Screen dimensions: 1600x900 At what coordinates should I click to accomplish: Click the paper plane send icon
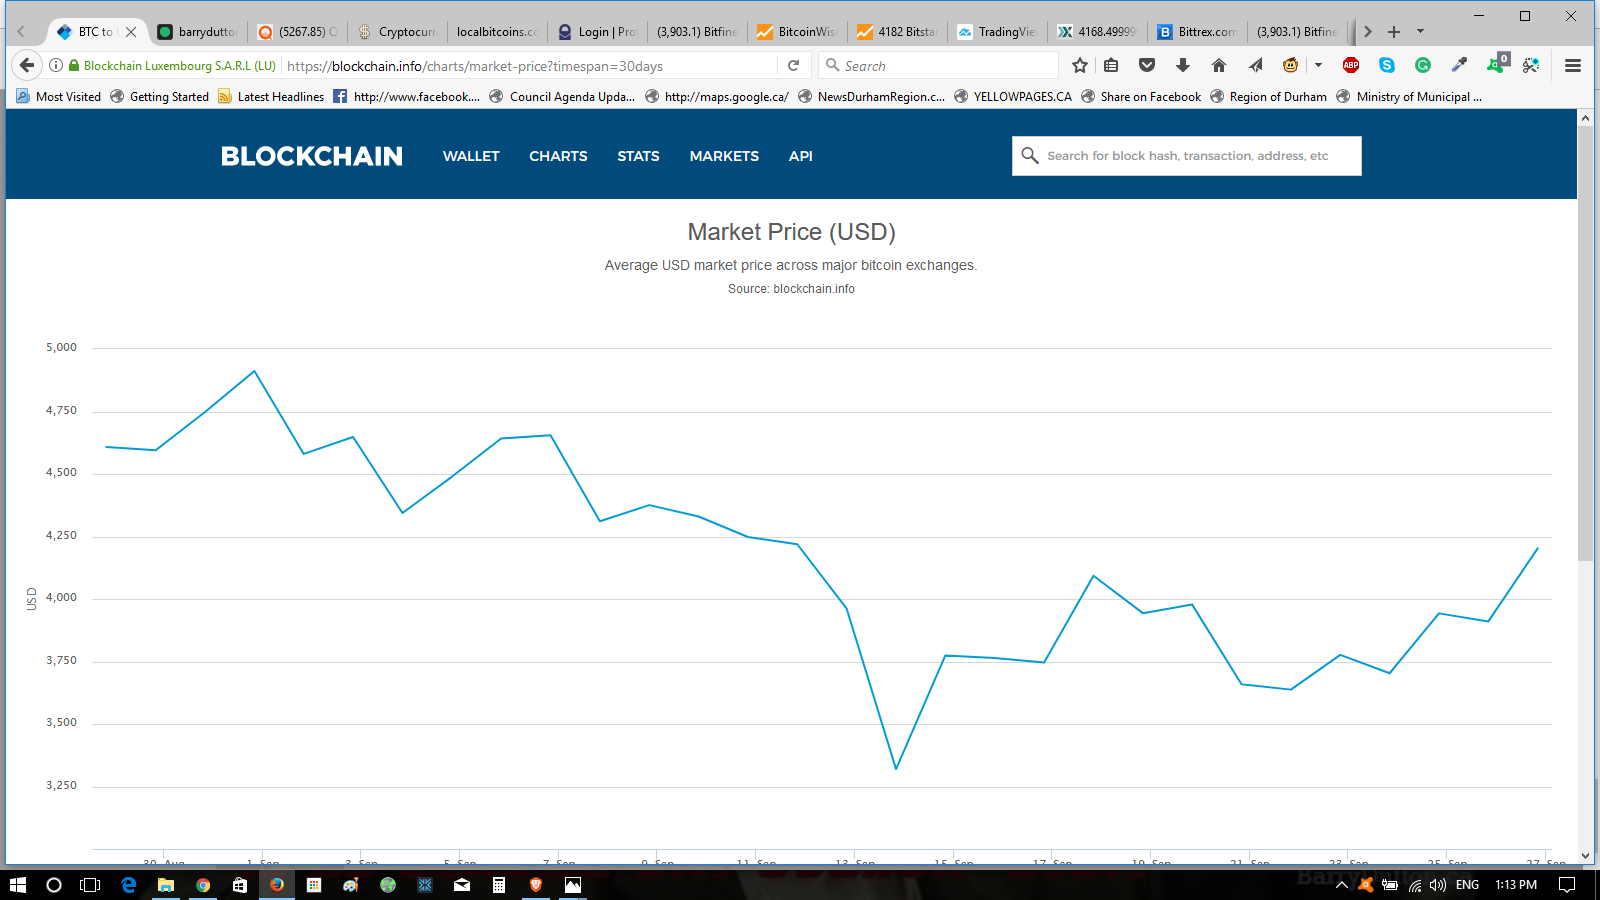coord(1255,66)
